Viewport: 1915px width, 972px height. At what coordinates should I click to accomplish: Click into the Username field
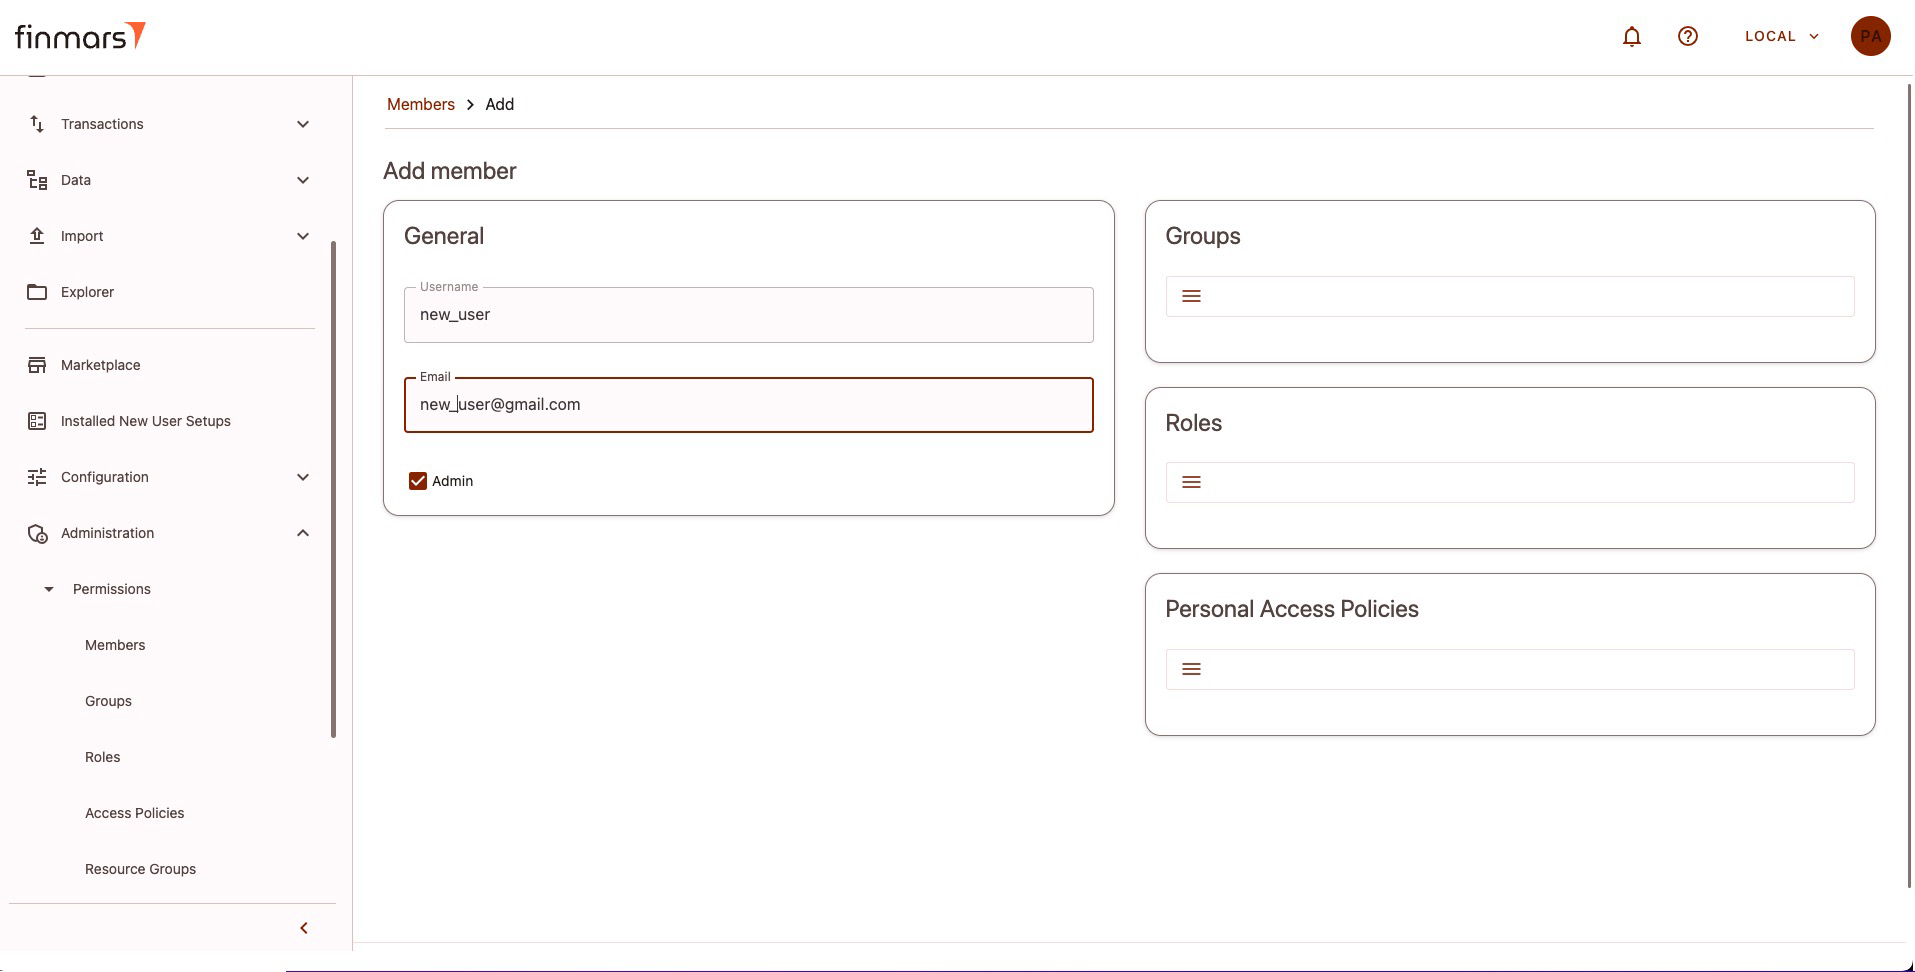tap(748, 315)
